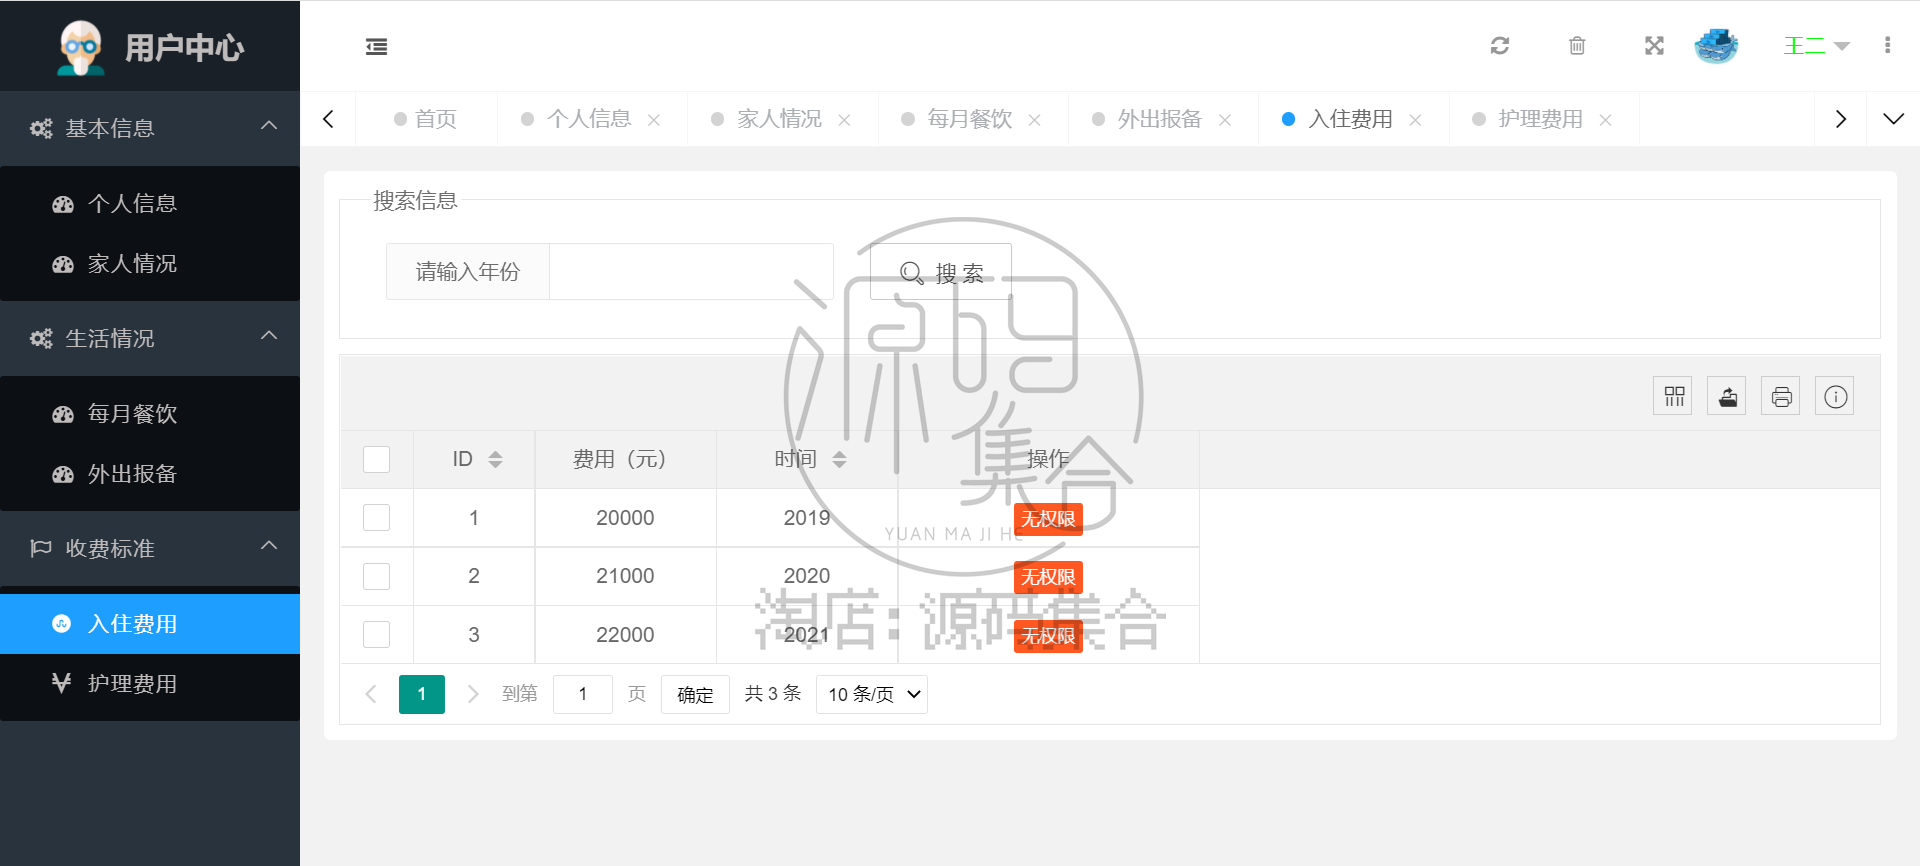Viewport: 1920px width, 866px height.
Task: Click the fee cell 22000
Action: [625, 635]
